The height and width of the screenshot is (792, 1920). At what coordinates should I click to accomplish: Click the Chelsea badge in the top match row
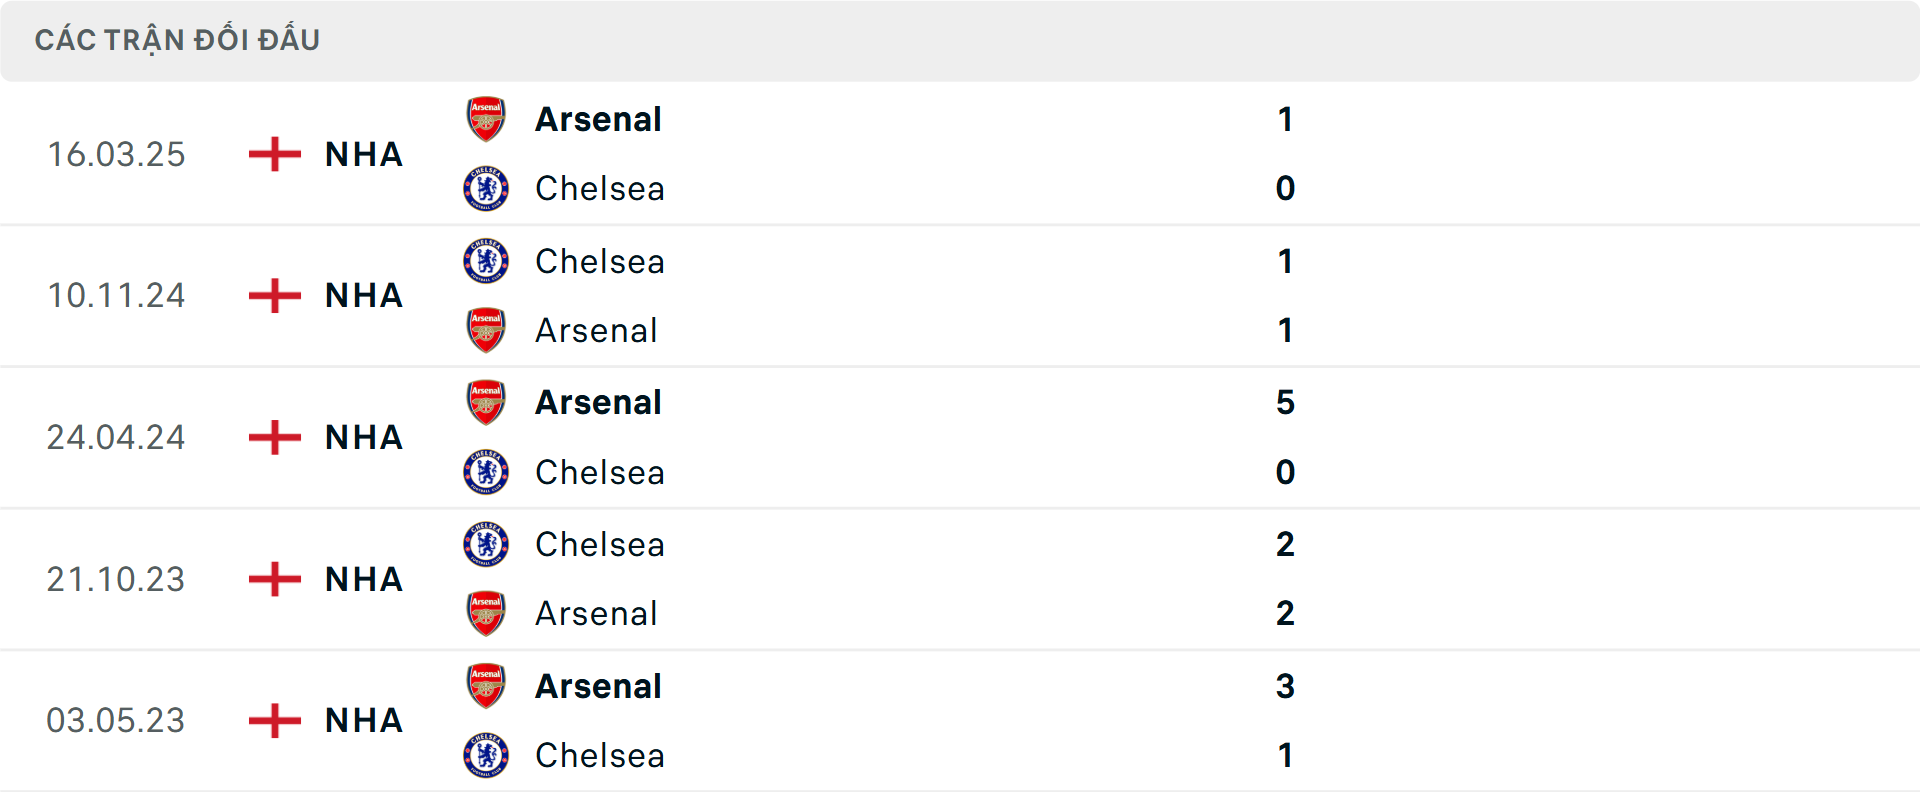pos(487,188)
